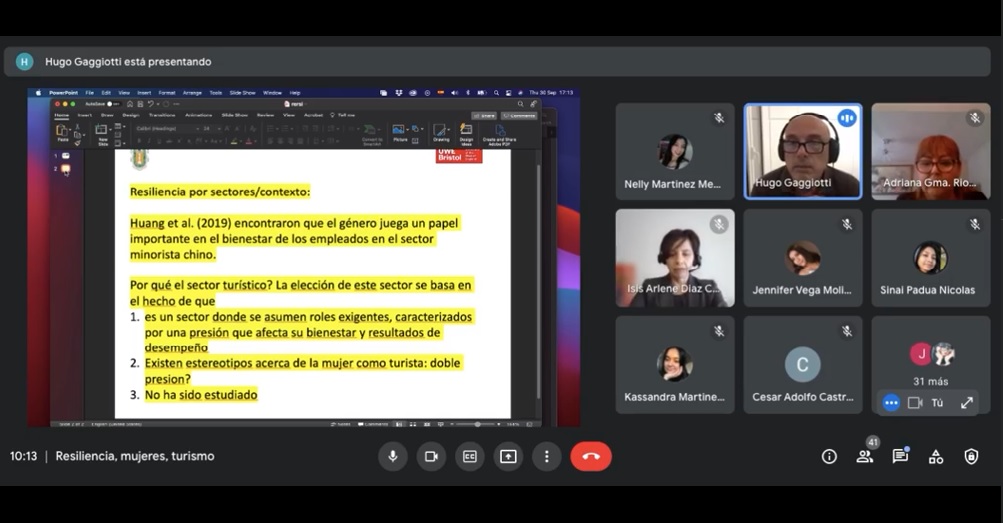Viewport: 1003px width, 523px height.
Task: Show participants list with 41 badge
Action: point(865,455)
